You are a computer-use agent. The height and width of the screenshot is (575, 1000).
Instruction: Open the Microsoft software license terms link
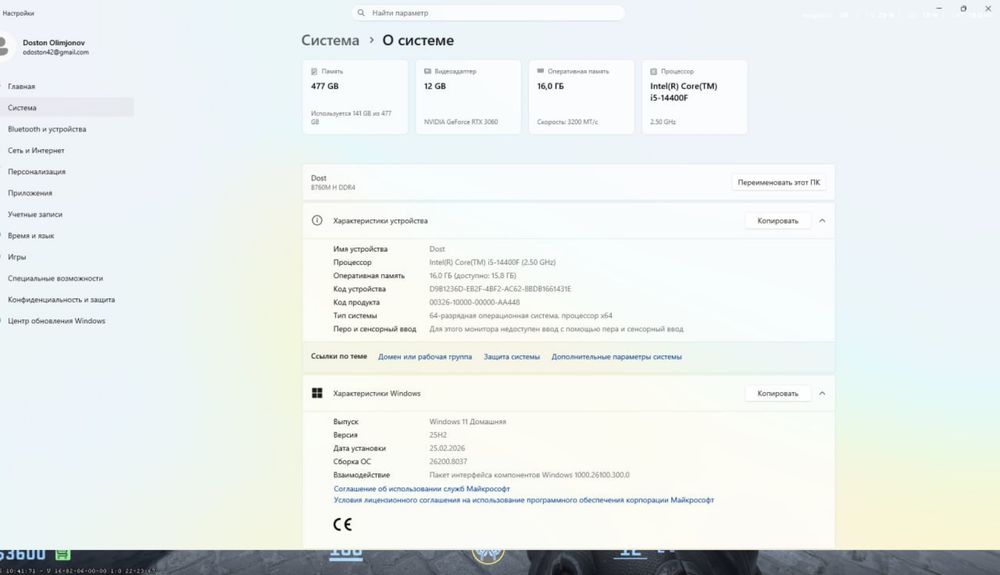click(524, 500)
